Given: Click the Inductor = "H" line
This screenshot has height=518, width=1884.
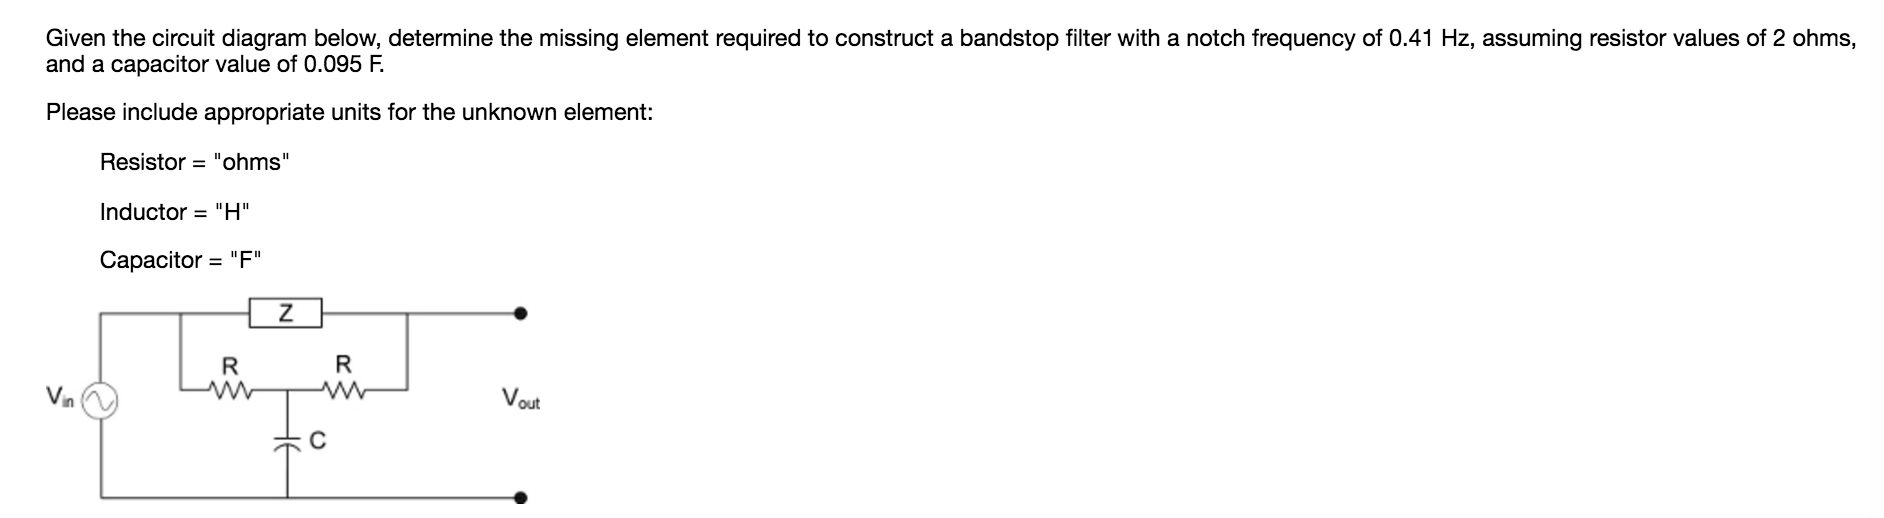Looking at the screenshot, I should (174, 212).
